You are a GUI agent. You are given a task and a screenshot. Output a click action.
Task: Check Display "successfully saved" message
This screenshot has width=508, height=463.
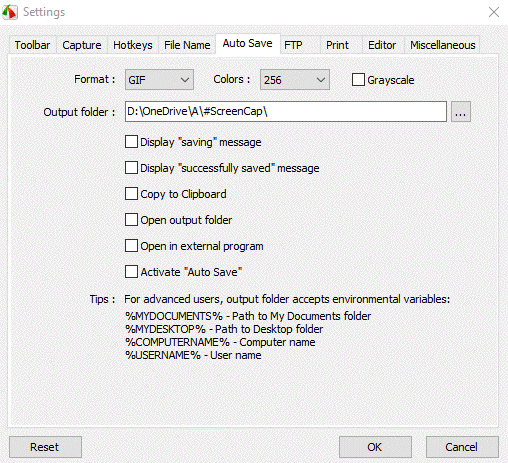pyautogui.click(x=131, y=168)
